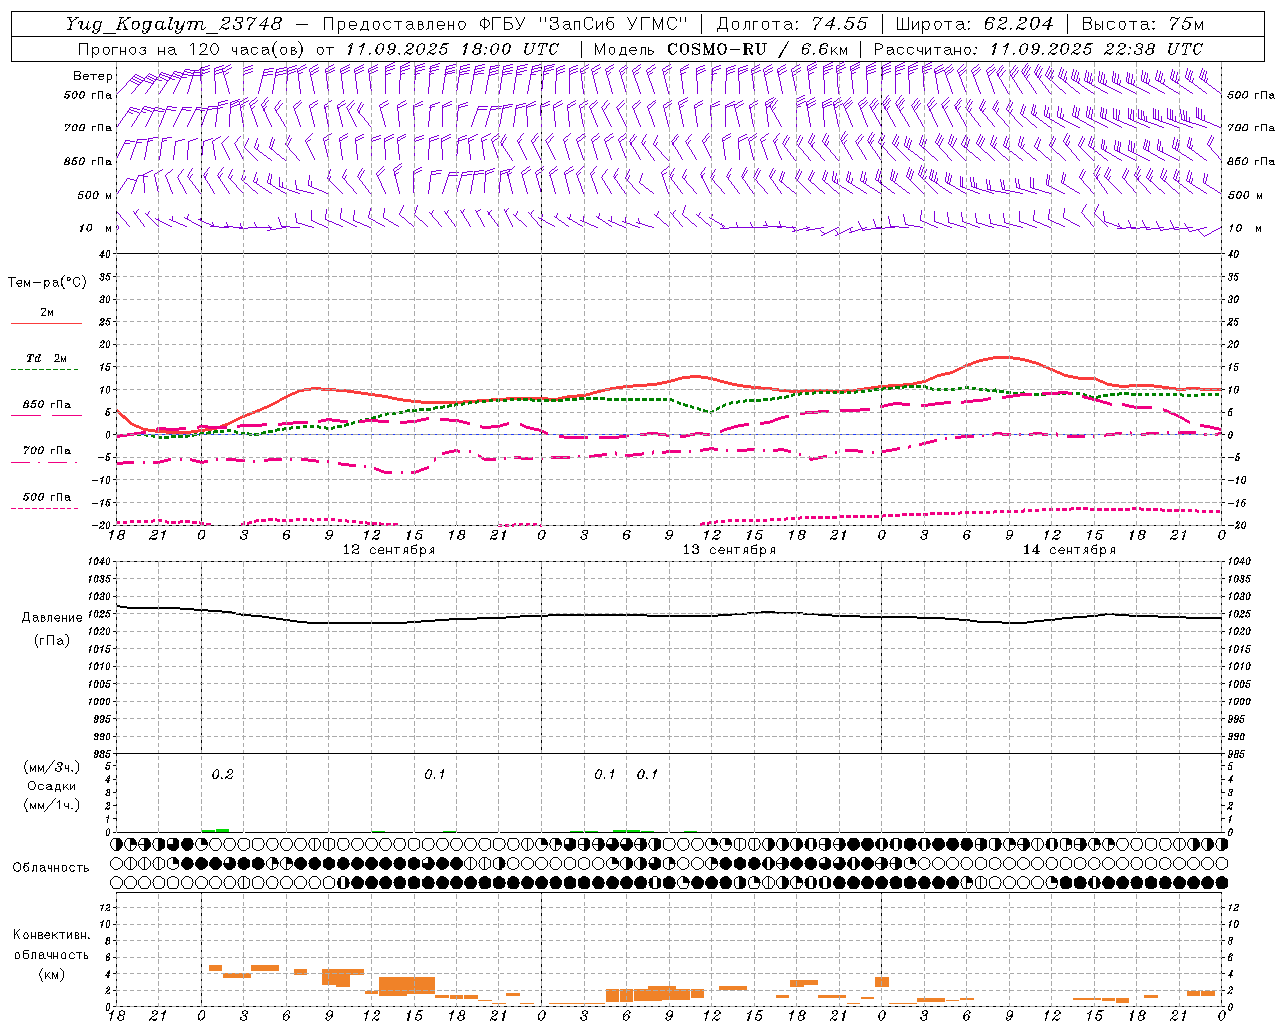Select the Прогноз на 120 часа(ов) header text
Image resolution: width=1280 pixels, height=1024 pixels.
192,49
